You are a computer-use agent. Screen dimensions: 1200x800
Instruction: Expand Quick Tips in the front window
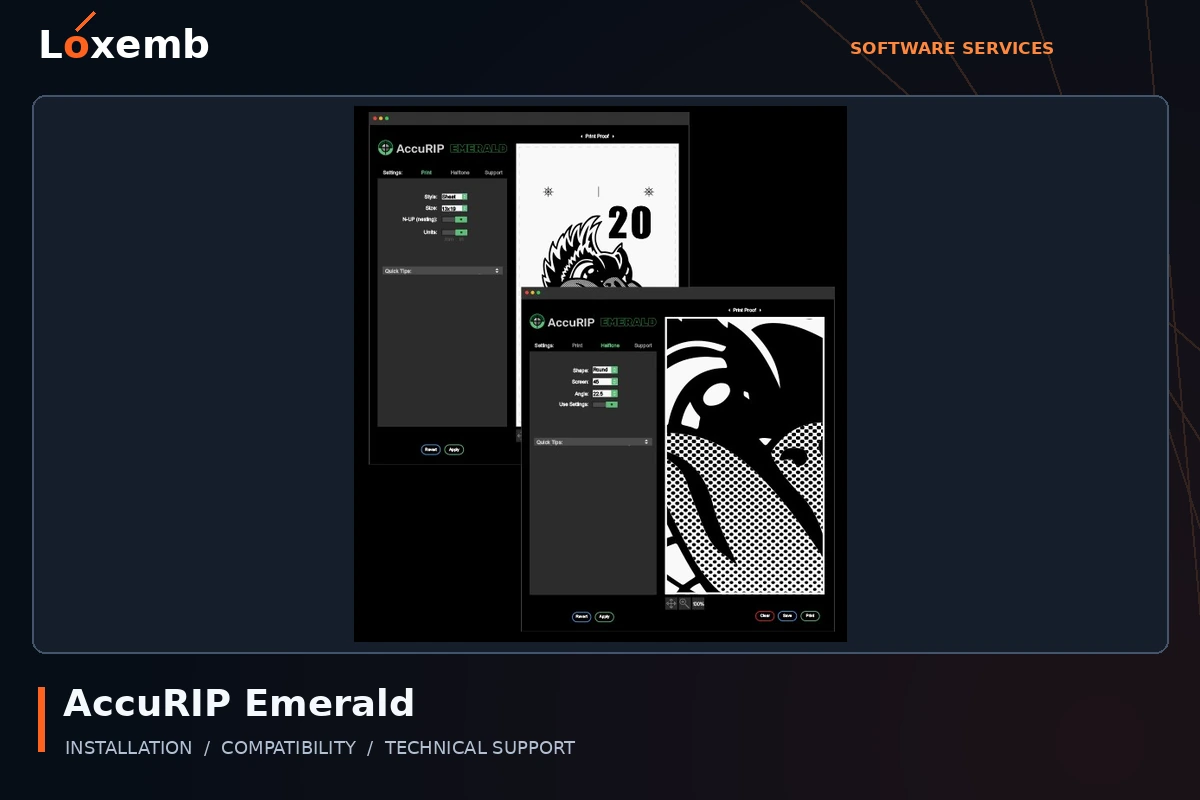pyautogui.click(x=592, y=442)
